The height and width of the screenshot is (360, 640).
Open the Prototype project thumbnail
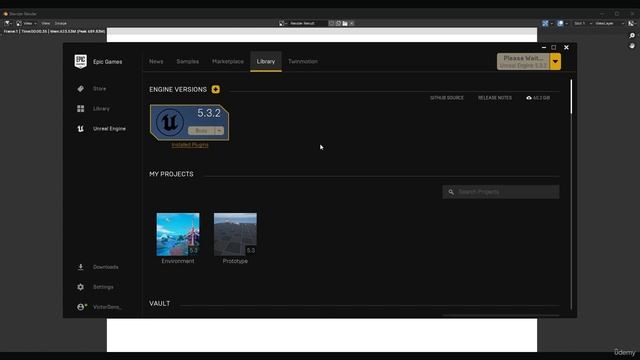click(x=235, y=234)
